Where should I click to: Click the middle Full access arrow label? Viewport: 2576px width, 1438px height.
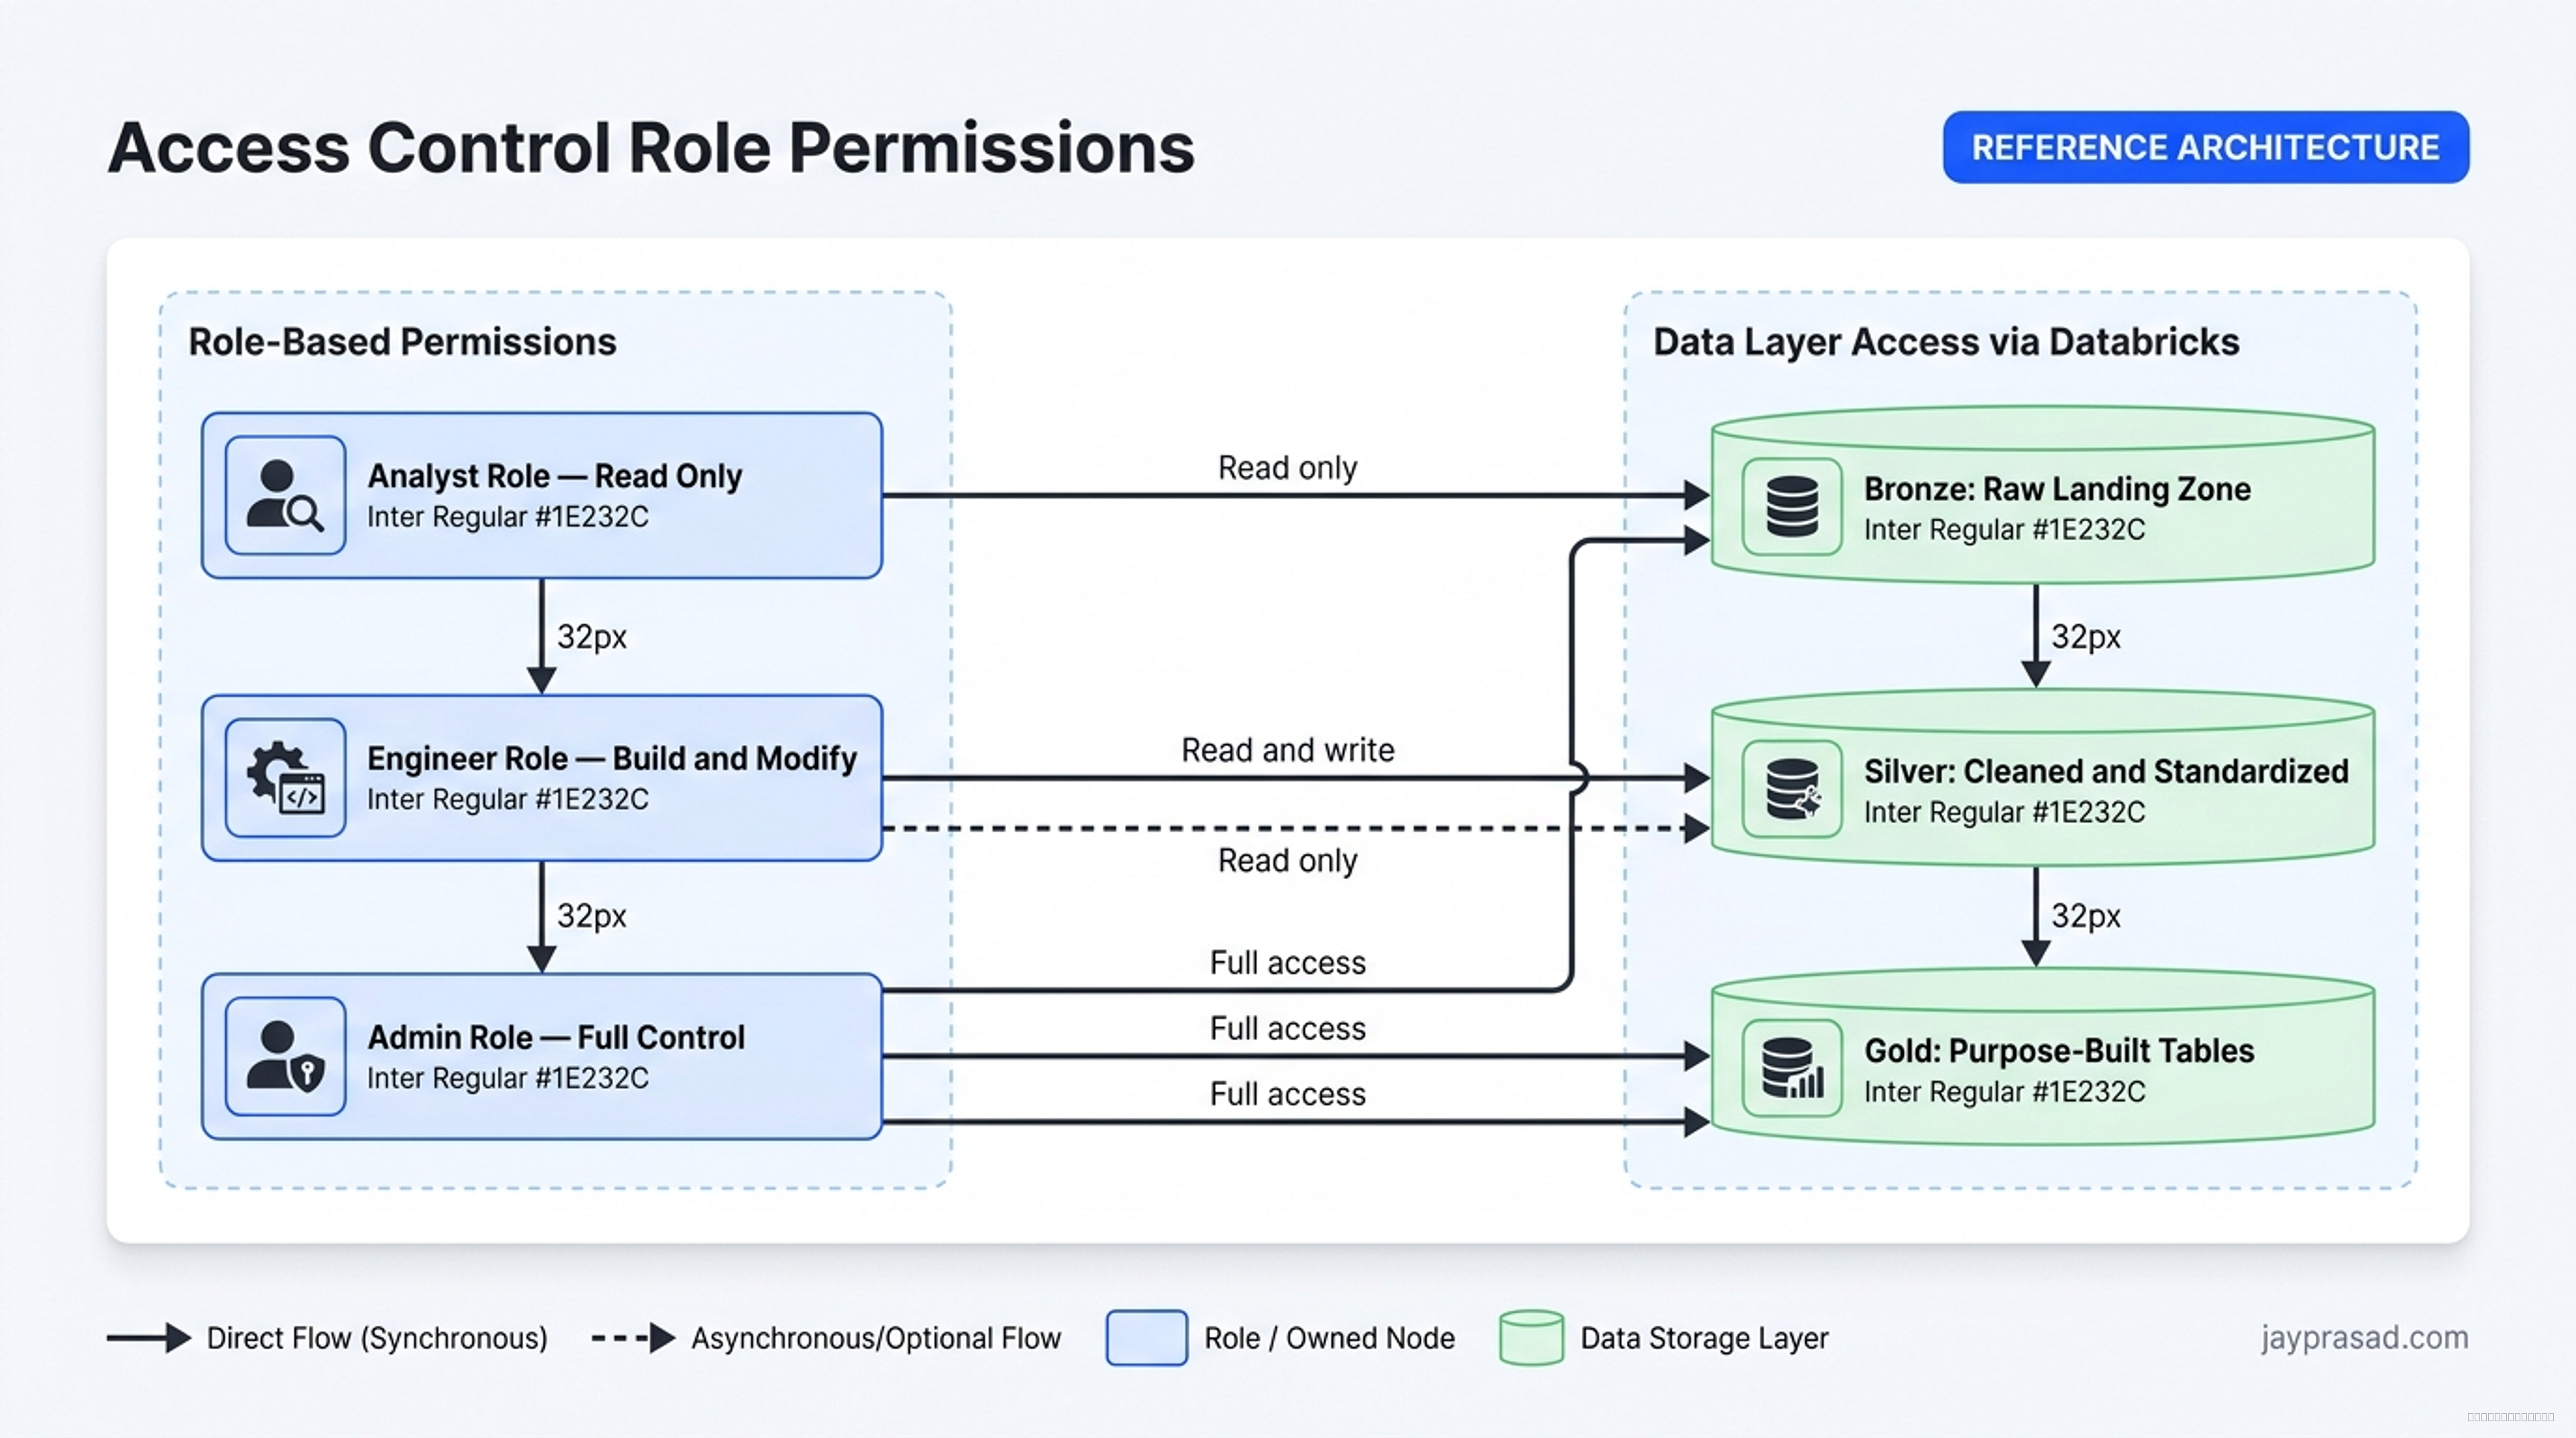pyautogui.click(x=1288, y=1028)
